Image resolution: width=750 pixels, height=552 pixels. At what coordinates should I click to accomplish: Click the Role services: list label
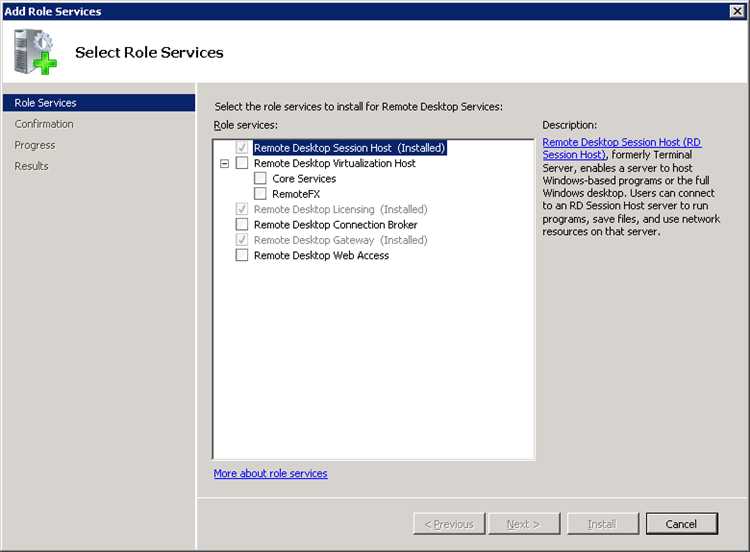pos(245,125)
